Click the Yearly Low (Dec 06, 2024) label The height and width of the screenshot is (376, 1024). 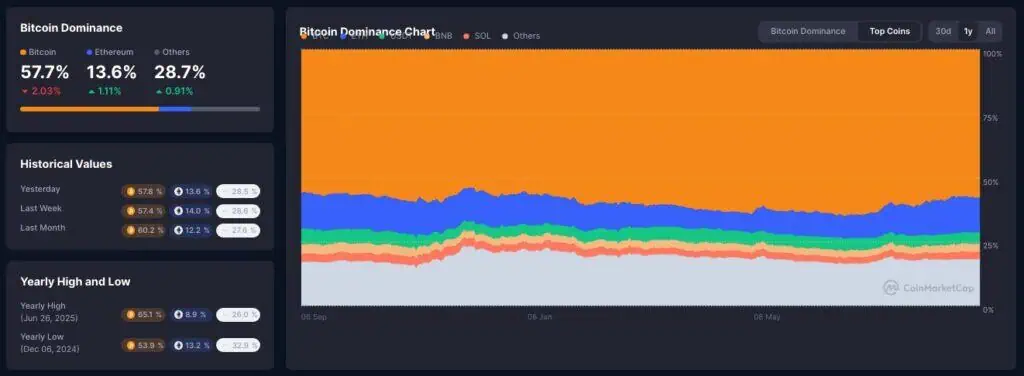pyautogui.click(x=50, y=343)
